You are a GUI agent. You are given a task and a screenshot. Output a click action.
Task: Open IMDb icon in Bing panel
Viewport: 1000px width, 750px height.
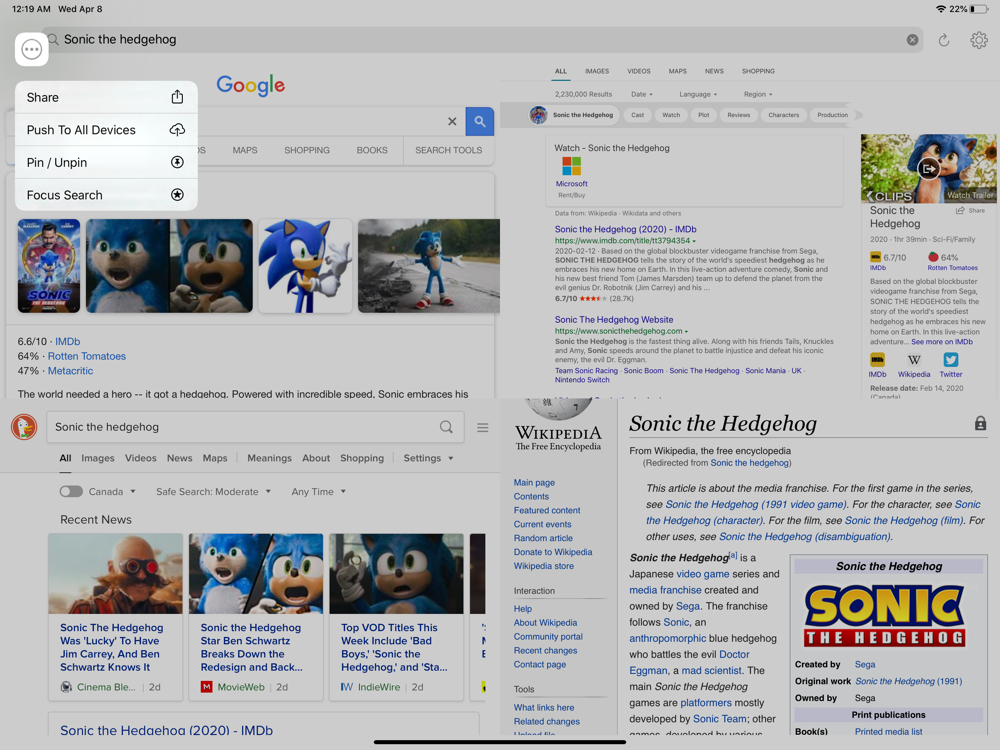coord(878,360)
